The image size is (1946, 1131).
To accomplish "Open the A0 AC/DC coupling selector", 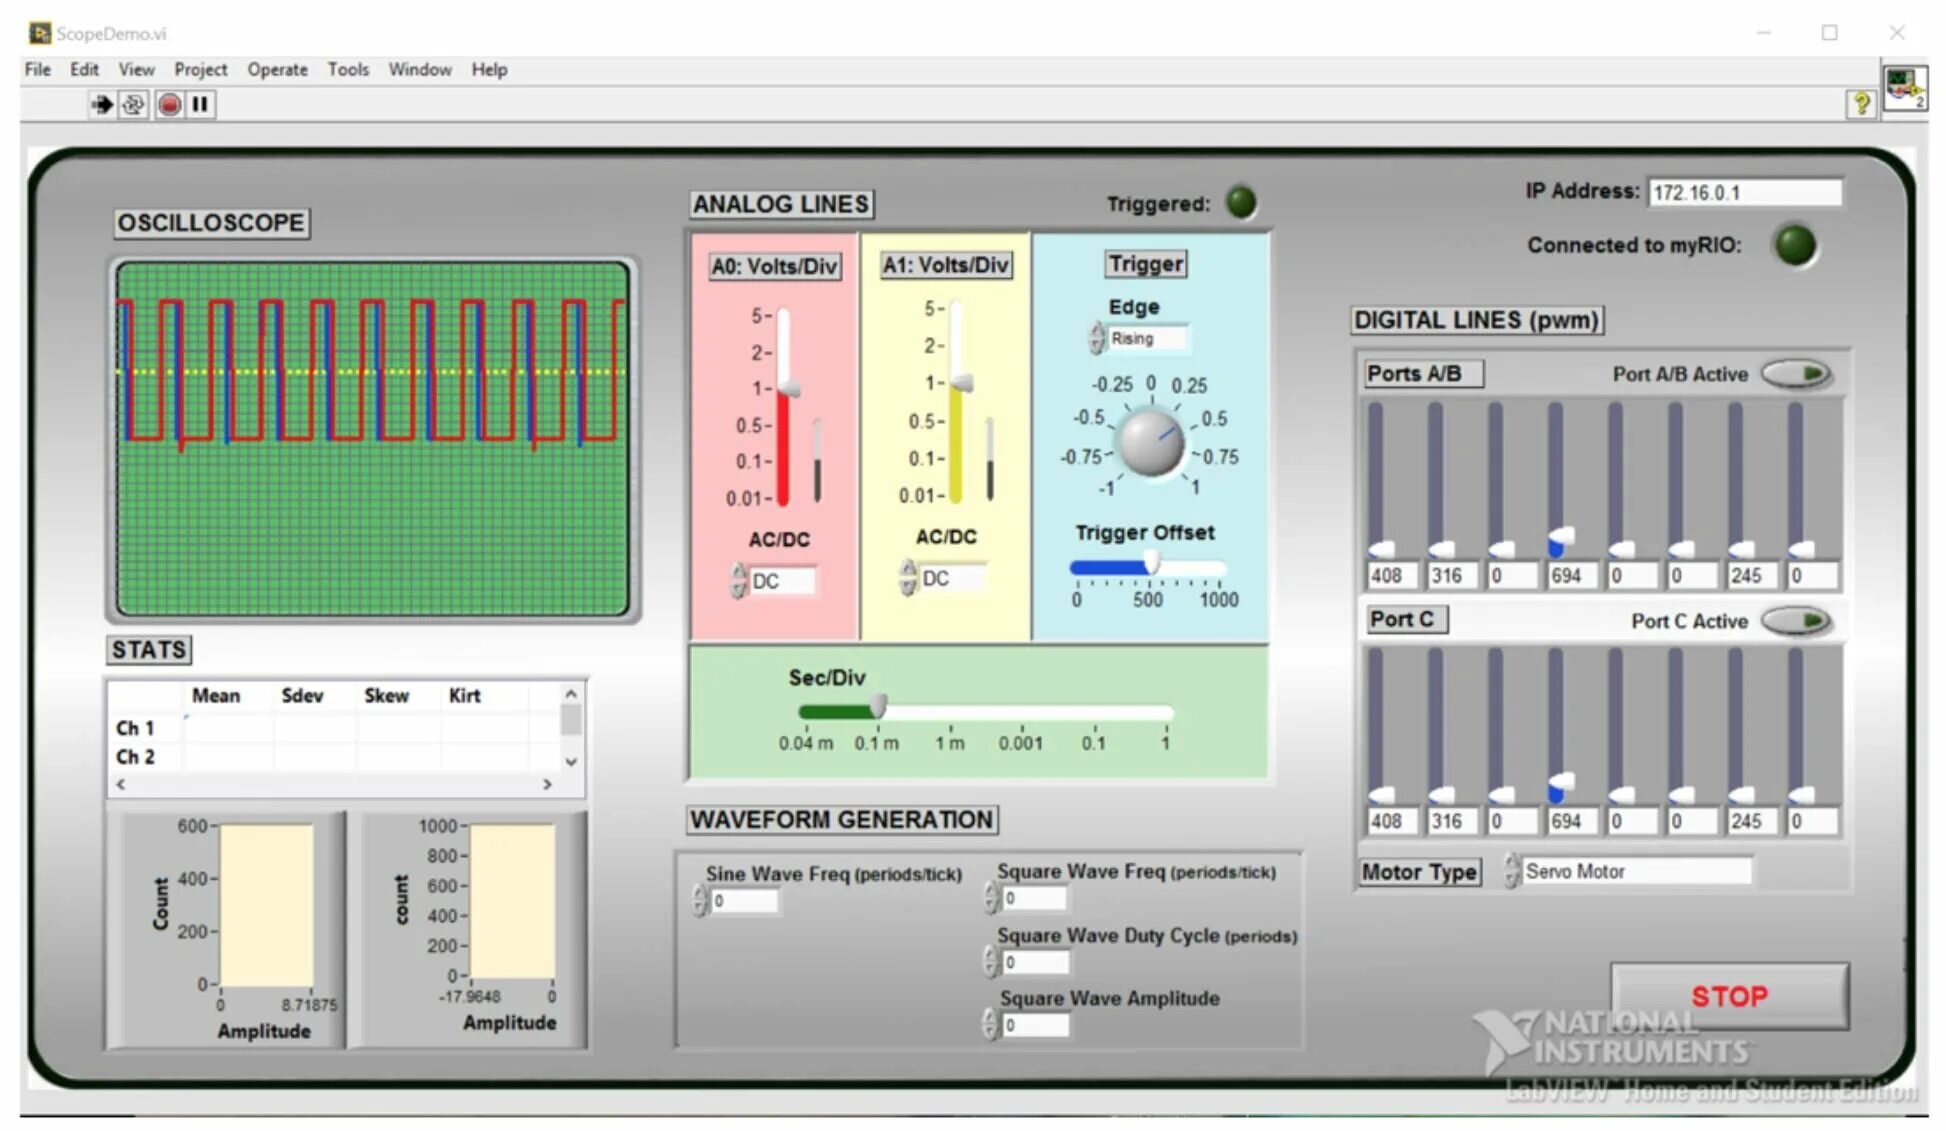I will click(x=782, y=581).
